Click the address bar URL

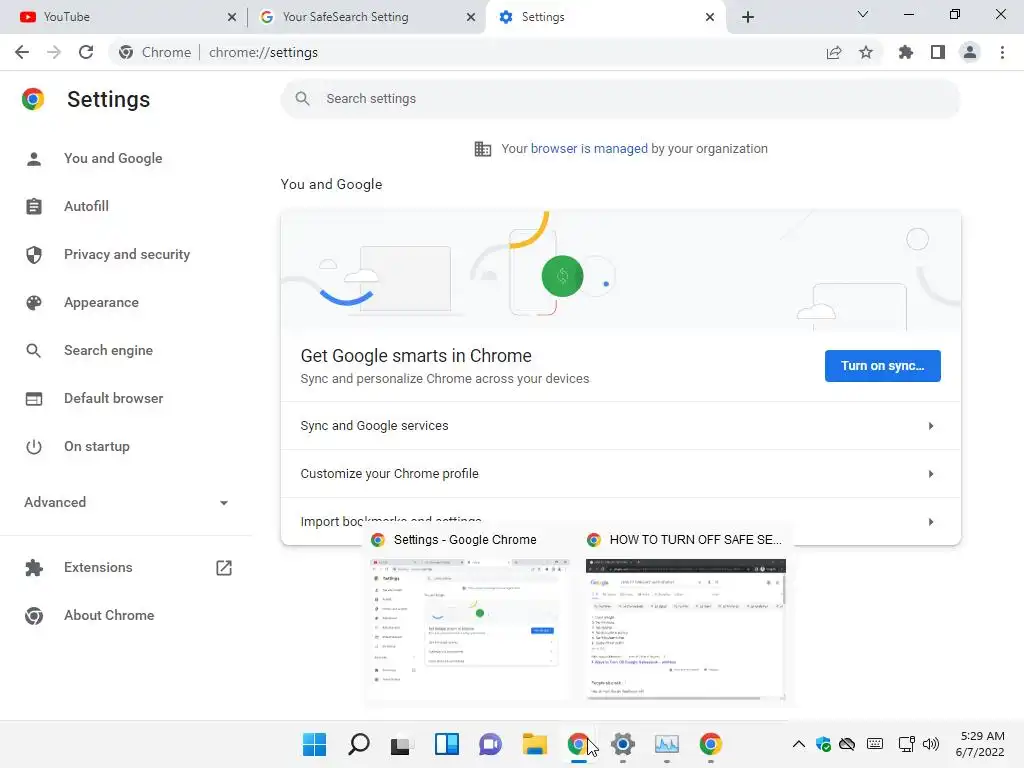[263, 52]
